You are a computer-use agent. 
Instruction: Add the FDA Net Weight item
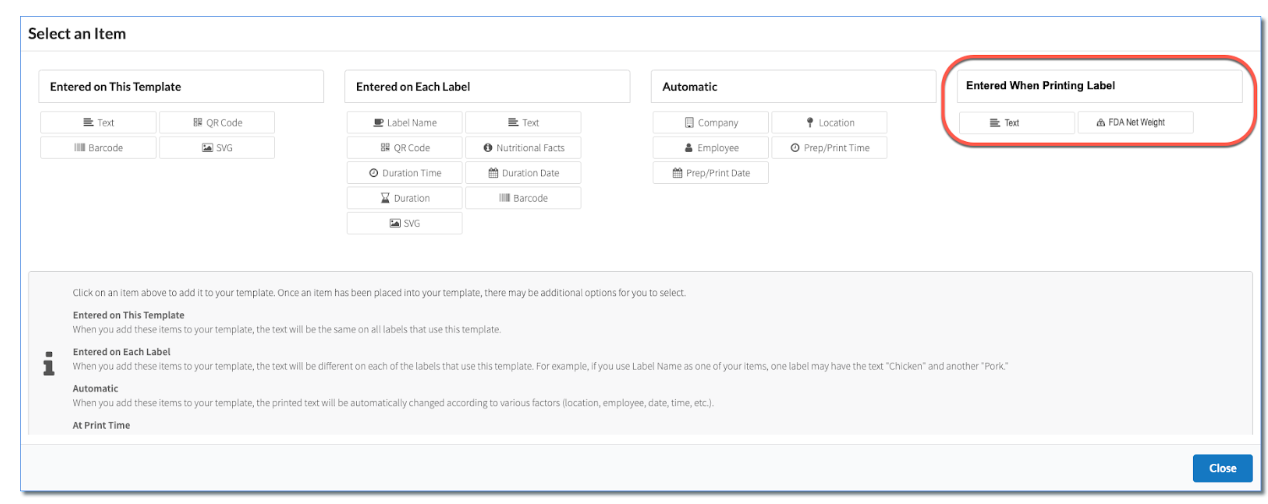coord(1135,123)
